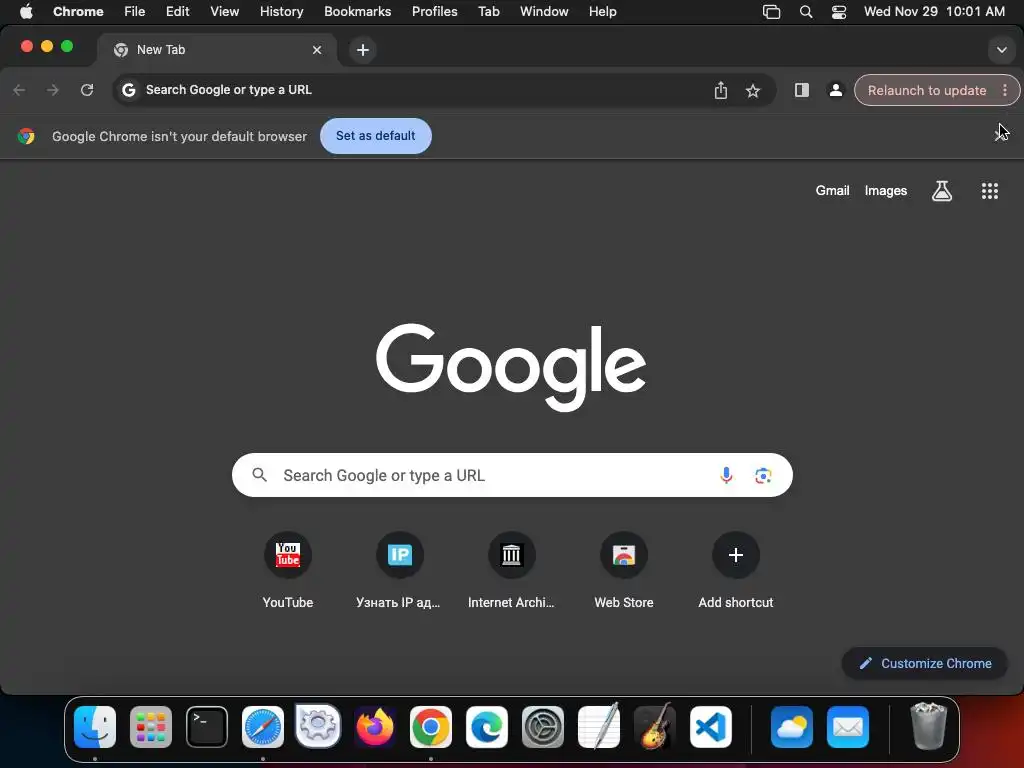Open the History menu
The width and height of the screenshot is (1024, 768).
pos(281,11)
